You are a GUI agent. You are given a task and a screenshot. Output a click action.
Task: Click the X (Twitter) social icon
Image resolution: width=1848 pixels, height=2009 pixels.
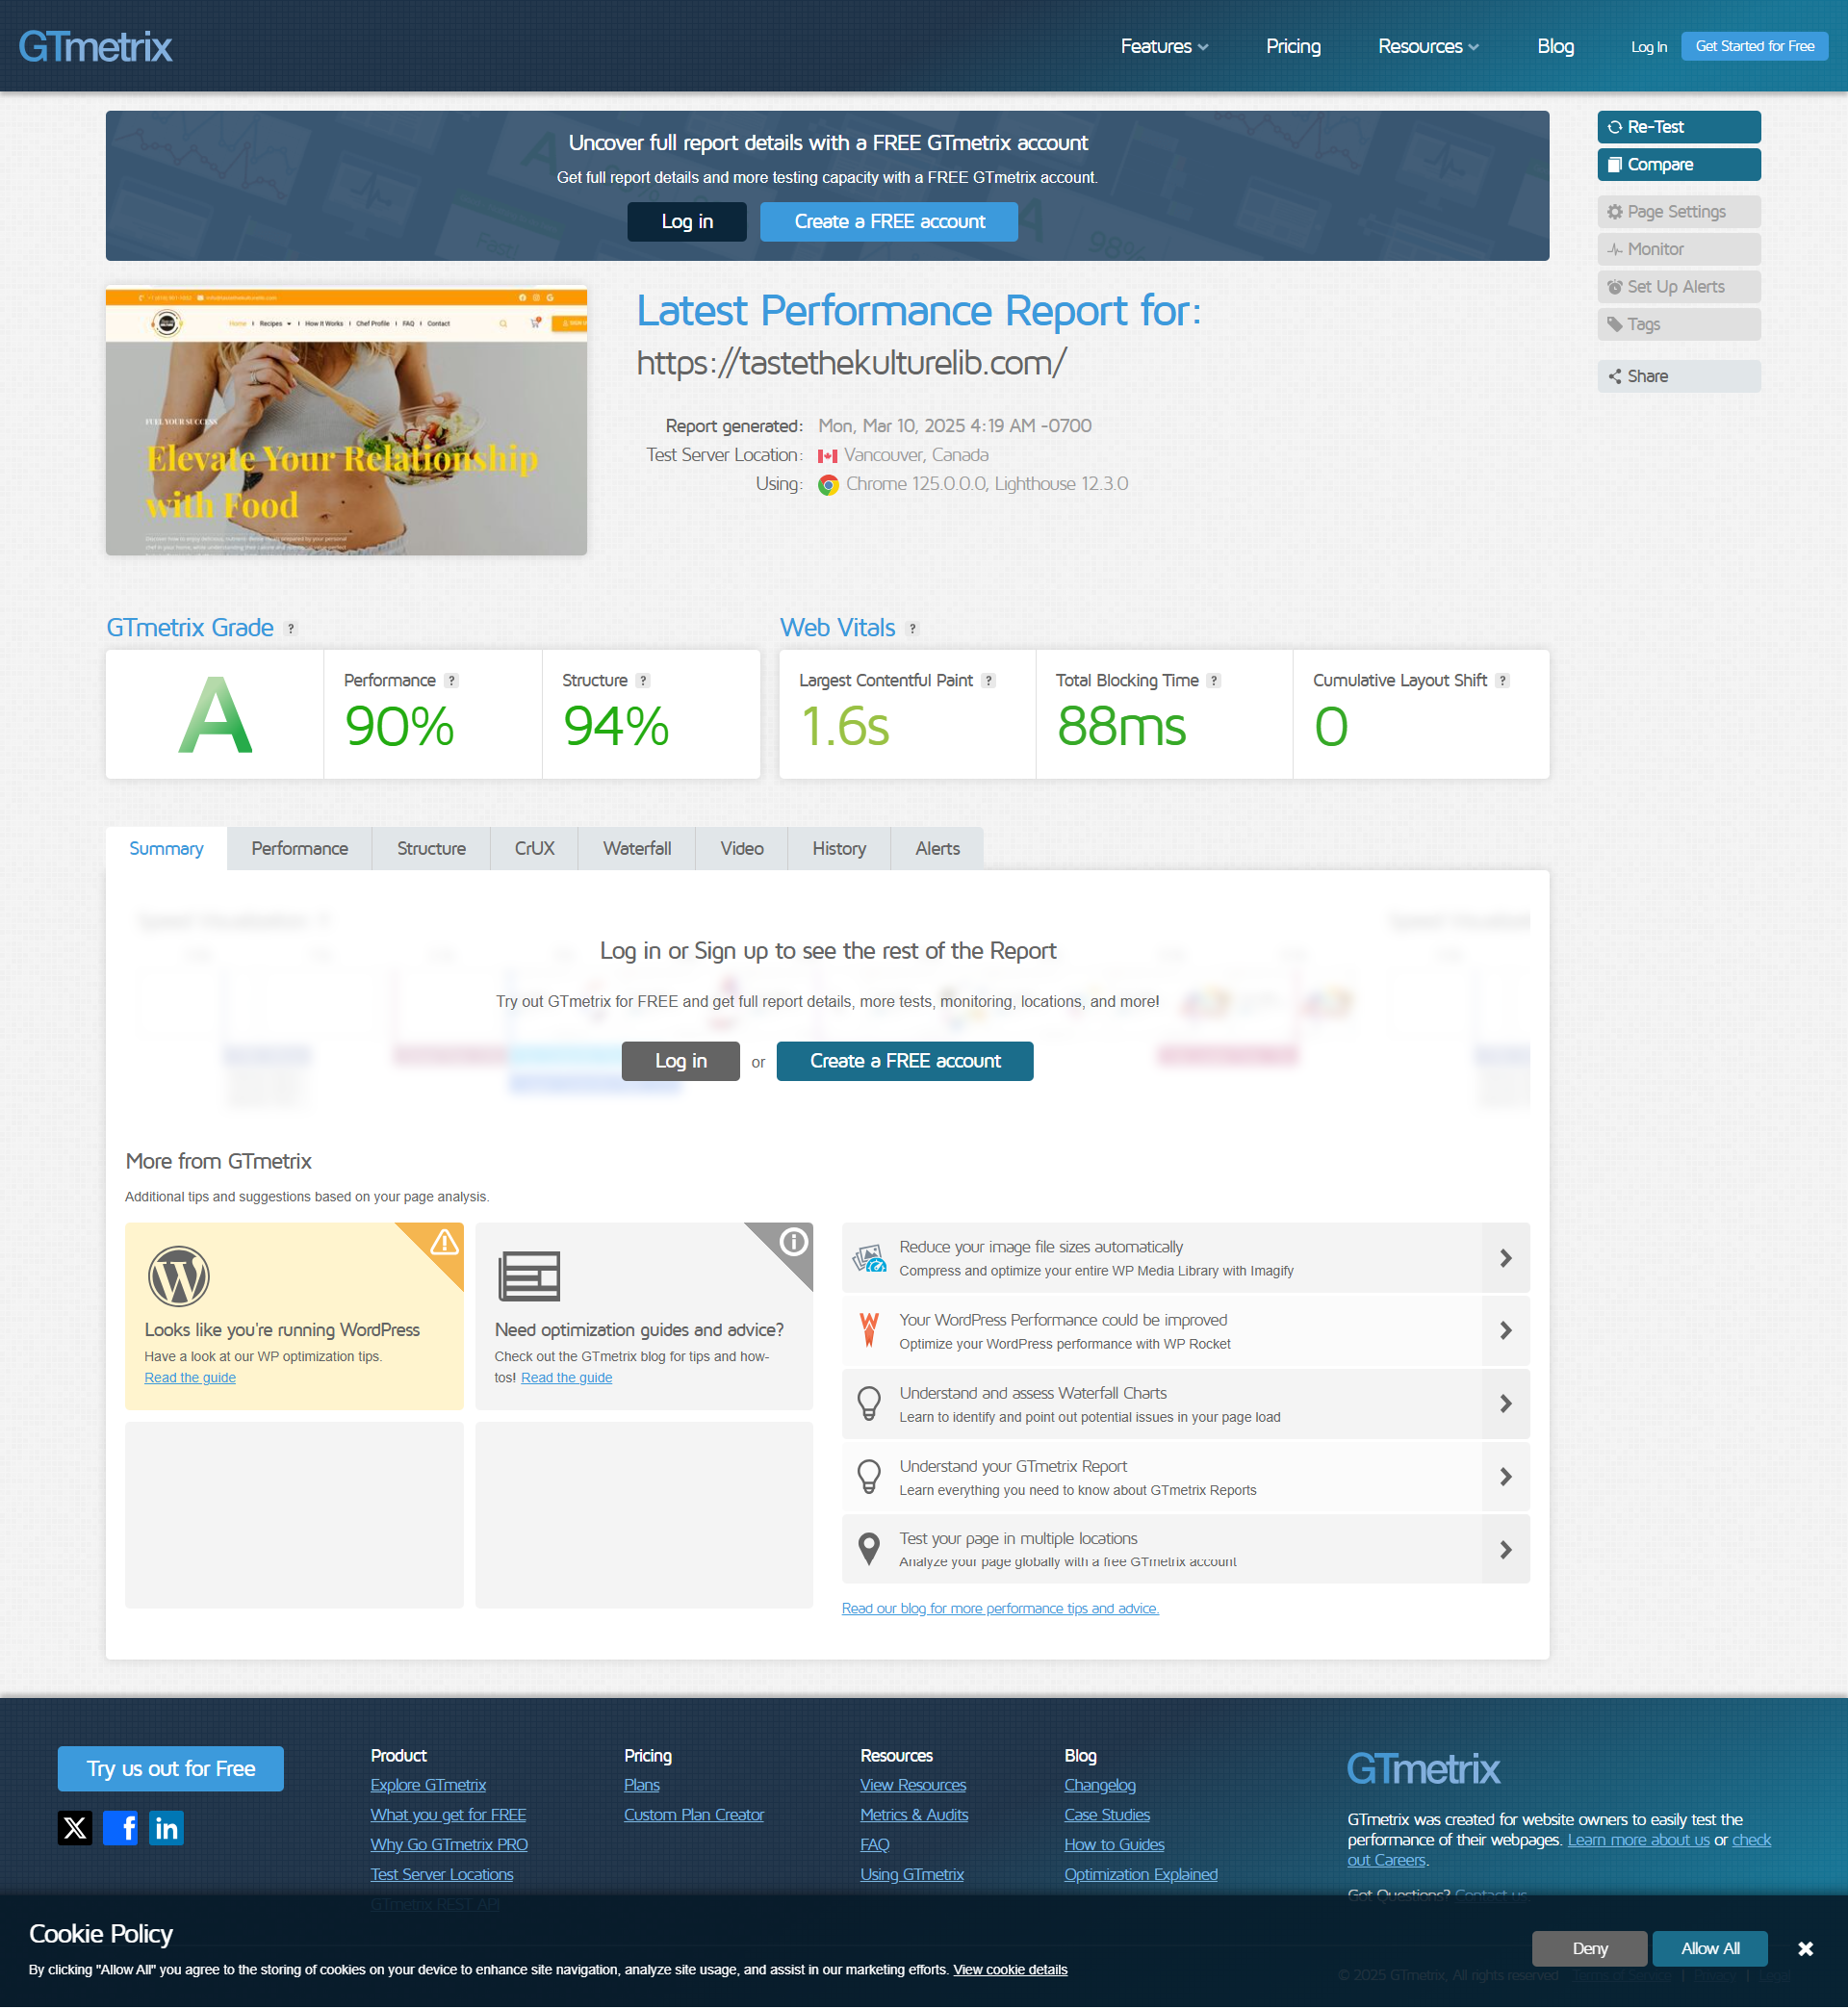(75, 1828)
